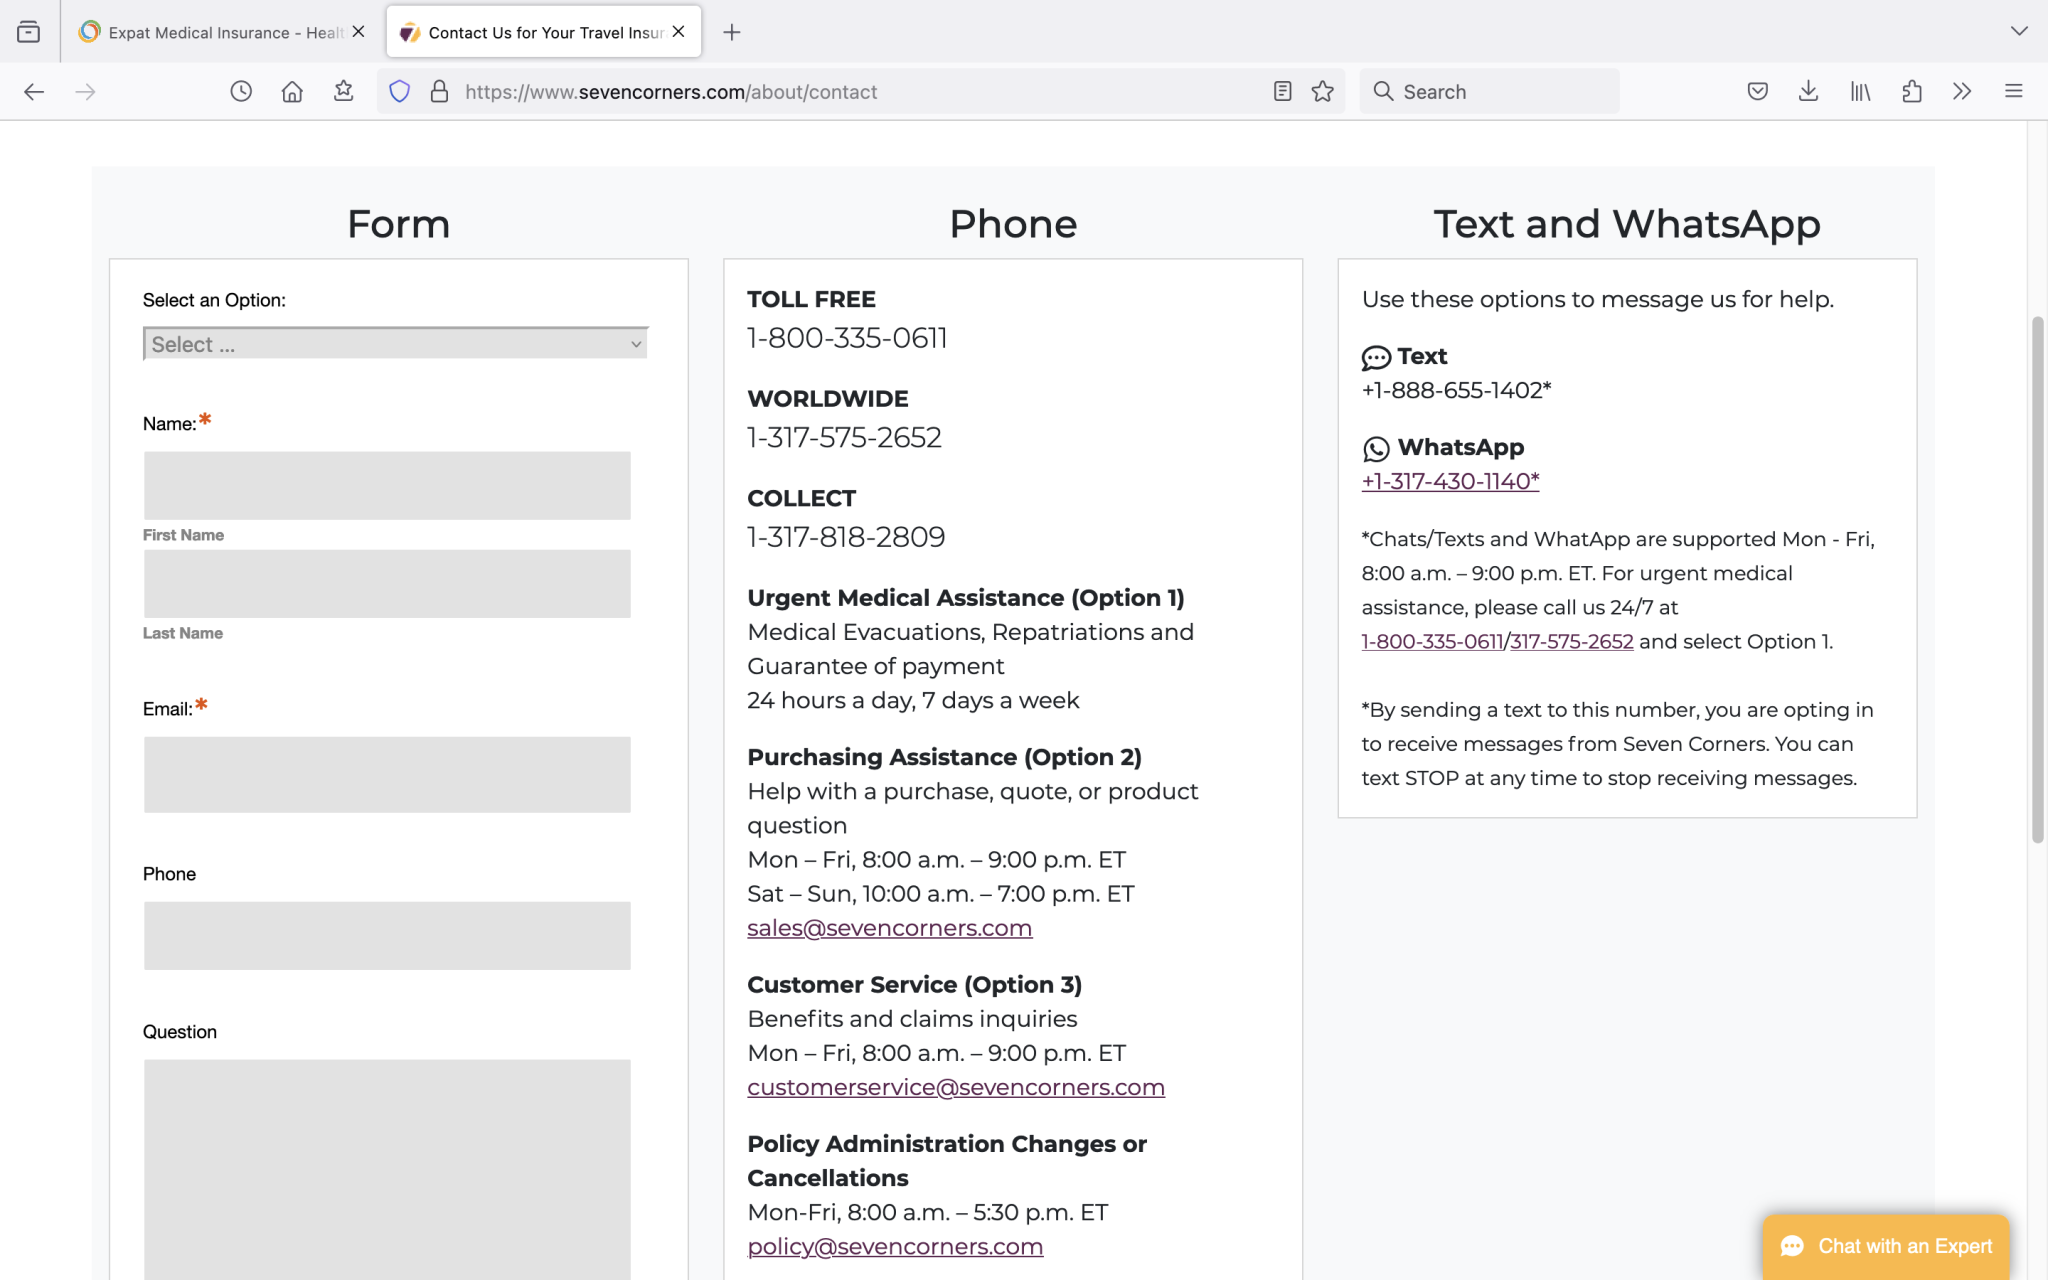Click the Form section heading

pos(398,224)
